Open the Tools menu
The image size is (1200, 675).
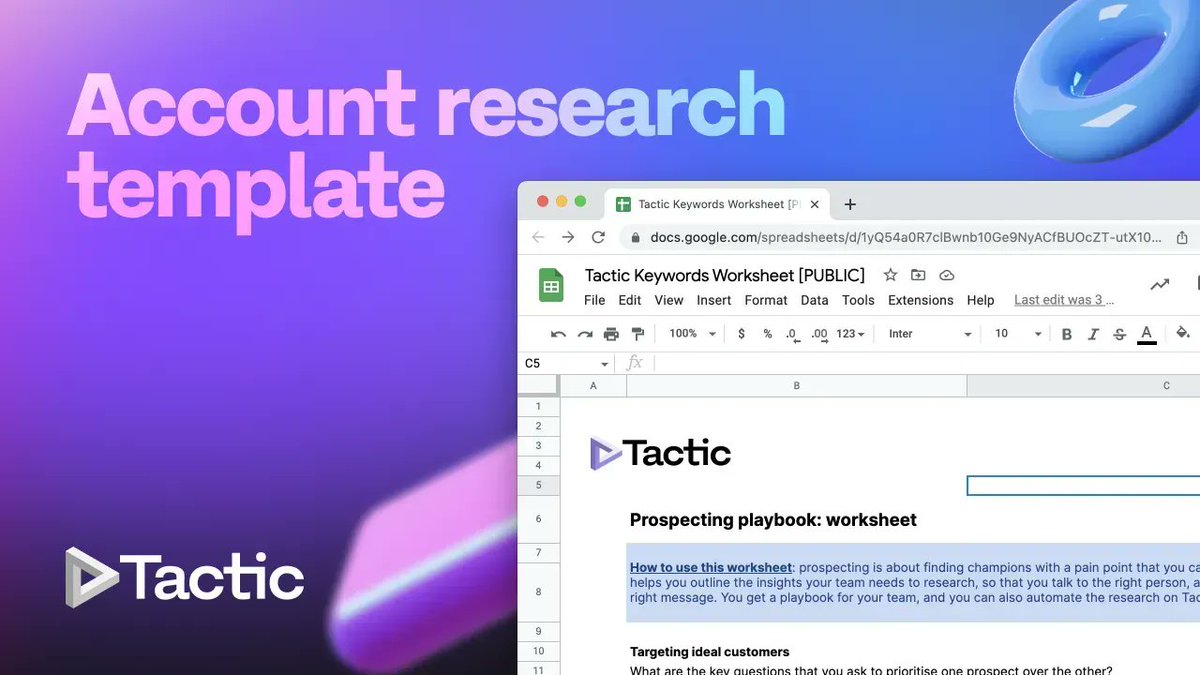click(858, 300)
